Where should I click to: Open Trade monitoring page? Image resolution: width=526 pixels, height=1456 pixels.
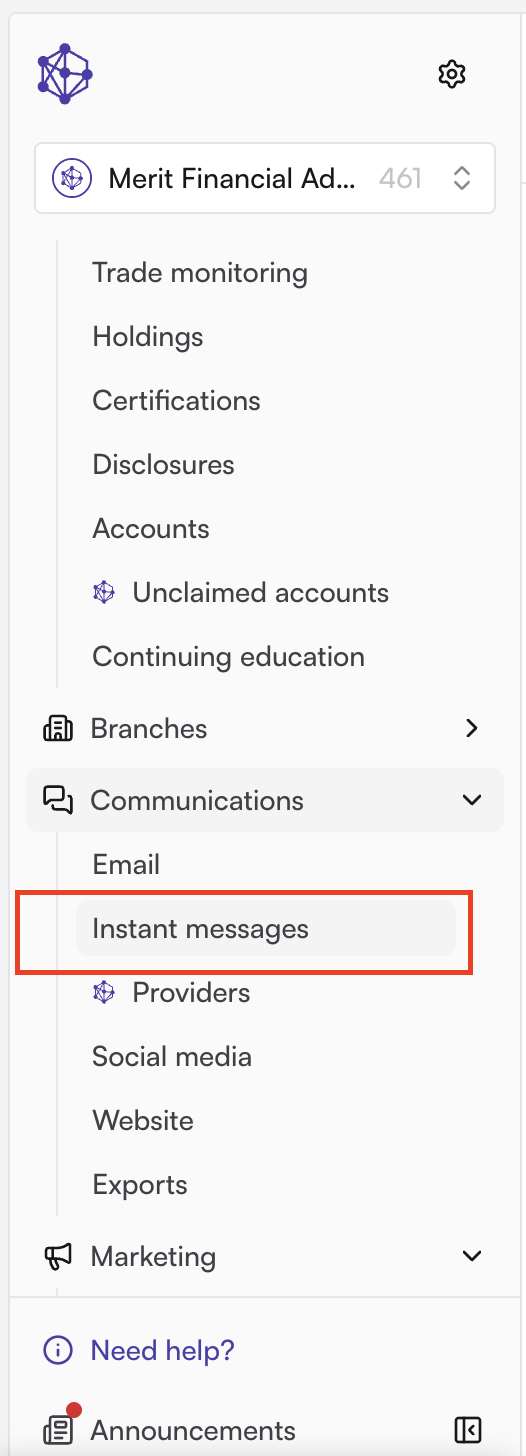pos(200,273)
